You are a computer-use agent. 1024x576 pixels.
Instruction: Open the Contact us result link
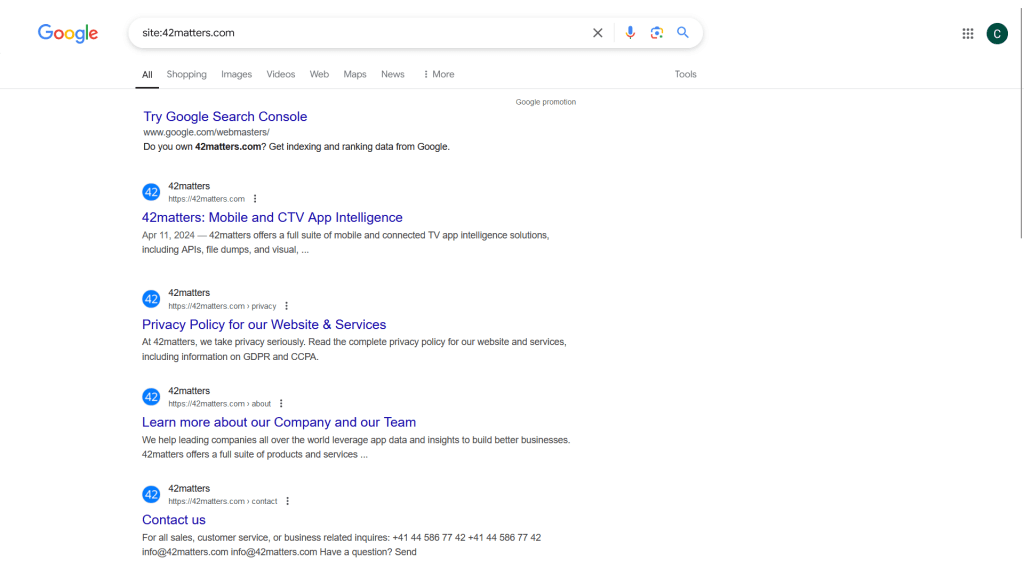point(173,519)
